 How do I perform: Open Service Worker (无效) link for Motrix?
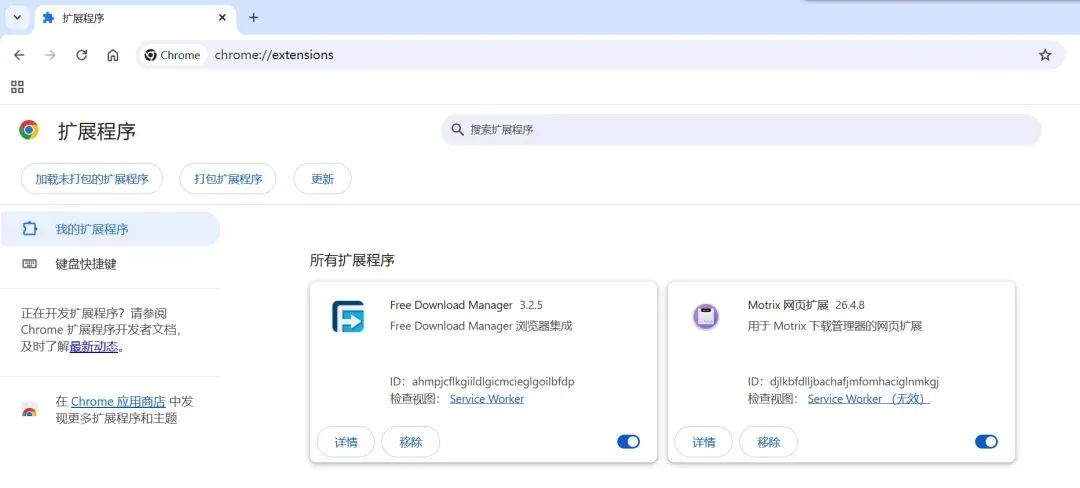pos(869,399)
